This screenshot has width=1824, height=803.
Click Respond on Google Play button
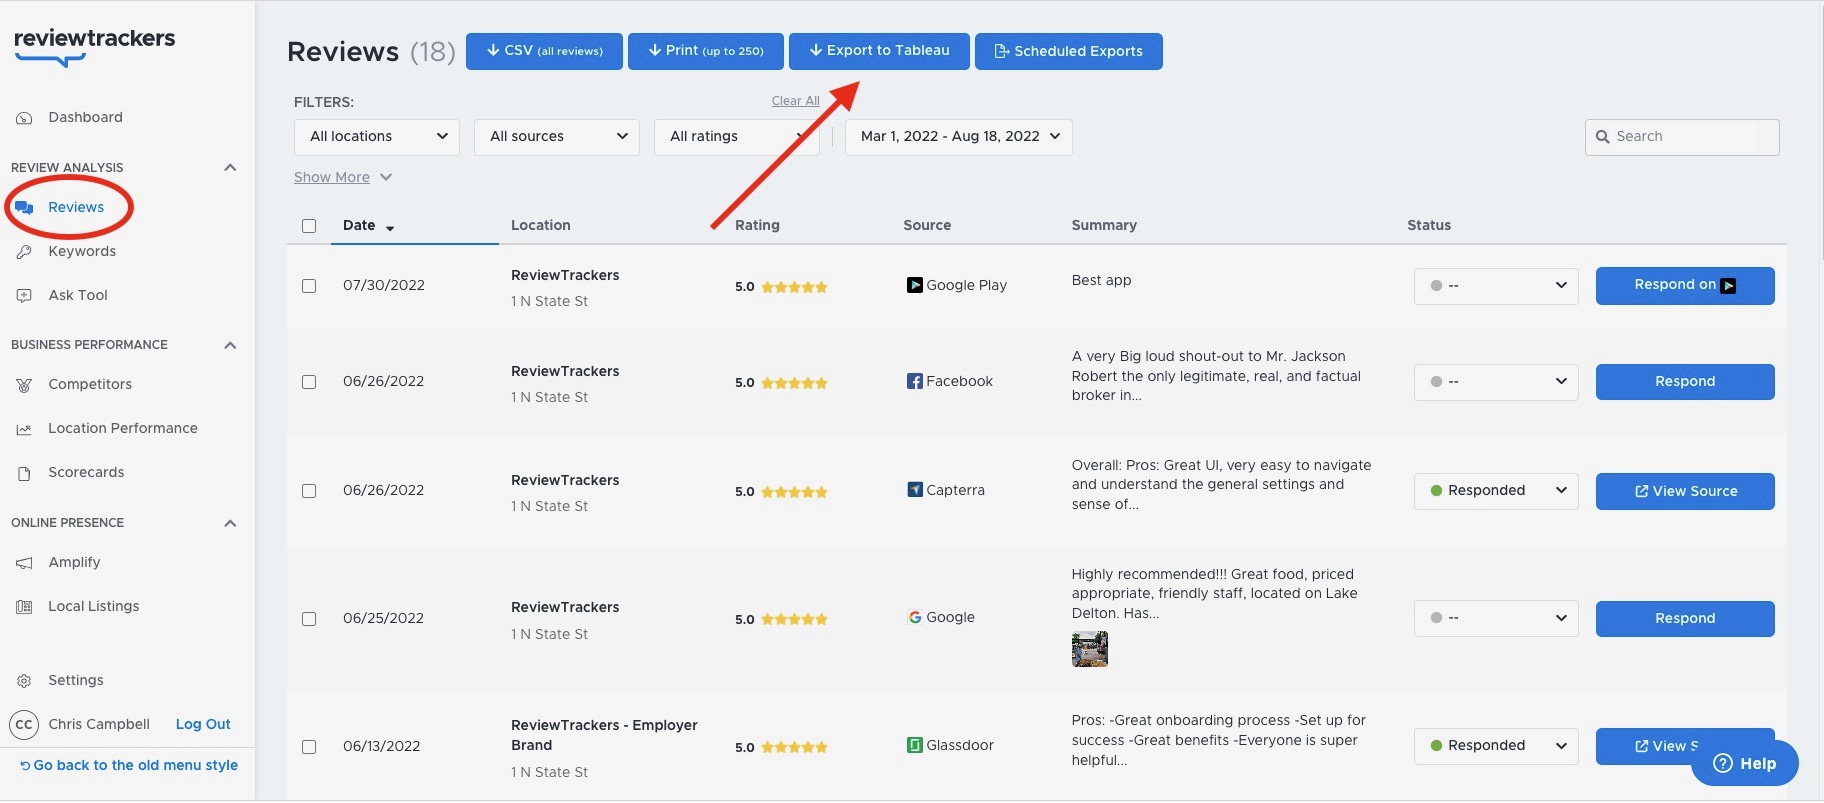(x=1685, y=286)
